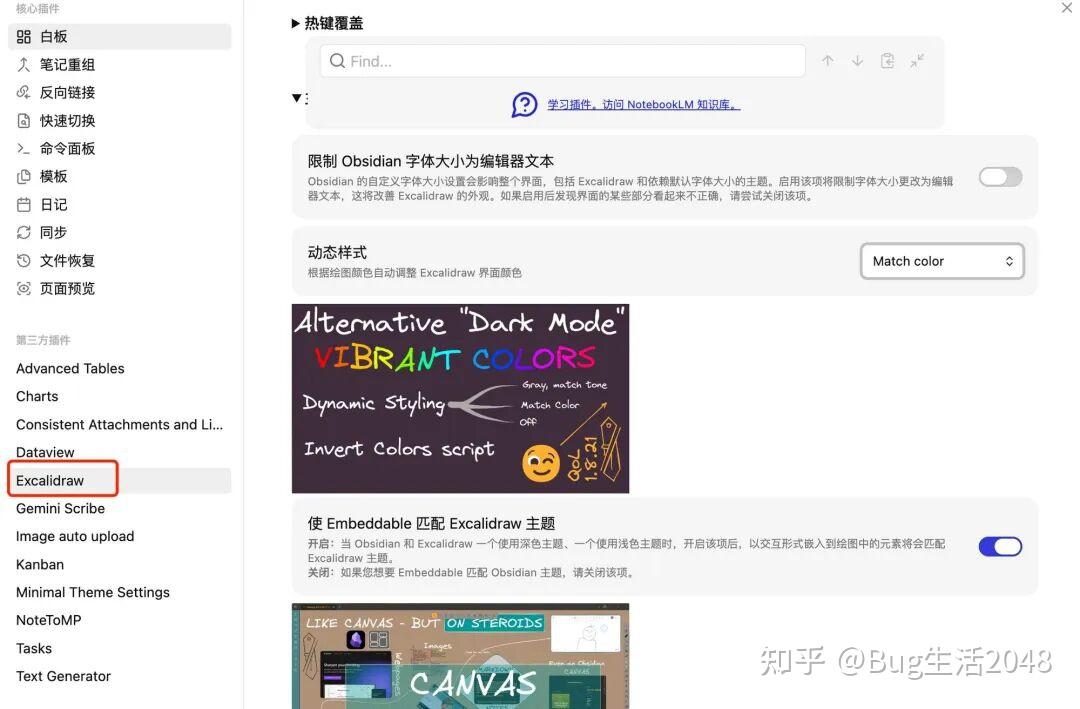Click the 页面预览 page preview icon
Screen dimensions: 1080x709
click(23, 289)
